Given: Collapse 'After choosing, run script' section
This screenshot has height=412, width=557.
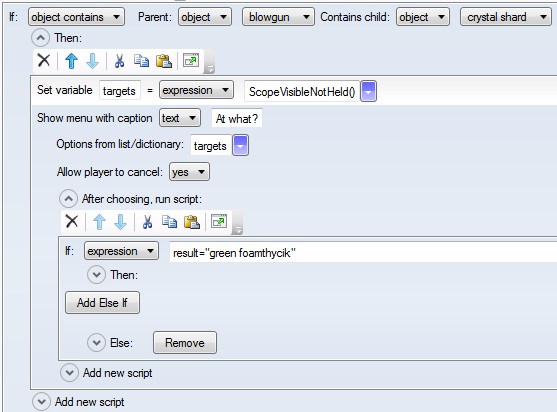Looking at the screenshot, I should pyautogui.click(x=68, y=199).
